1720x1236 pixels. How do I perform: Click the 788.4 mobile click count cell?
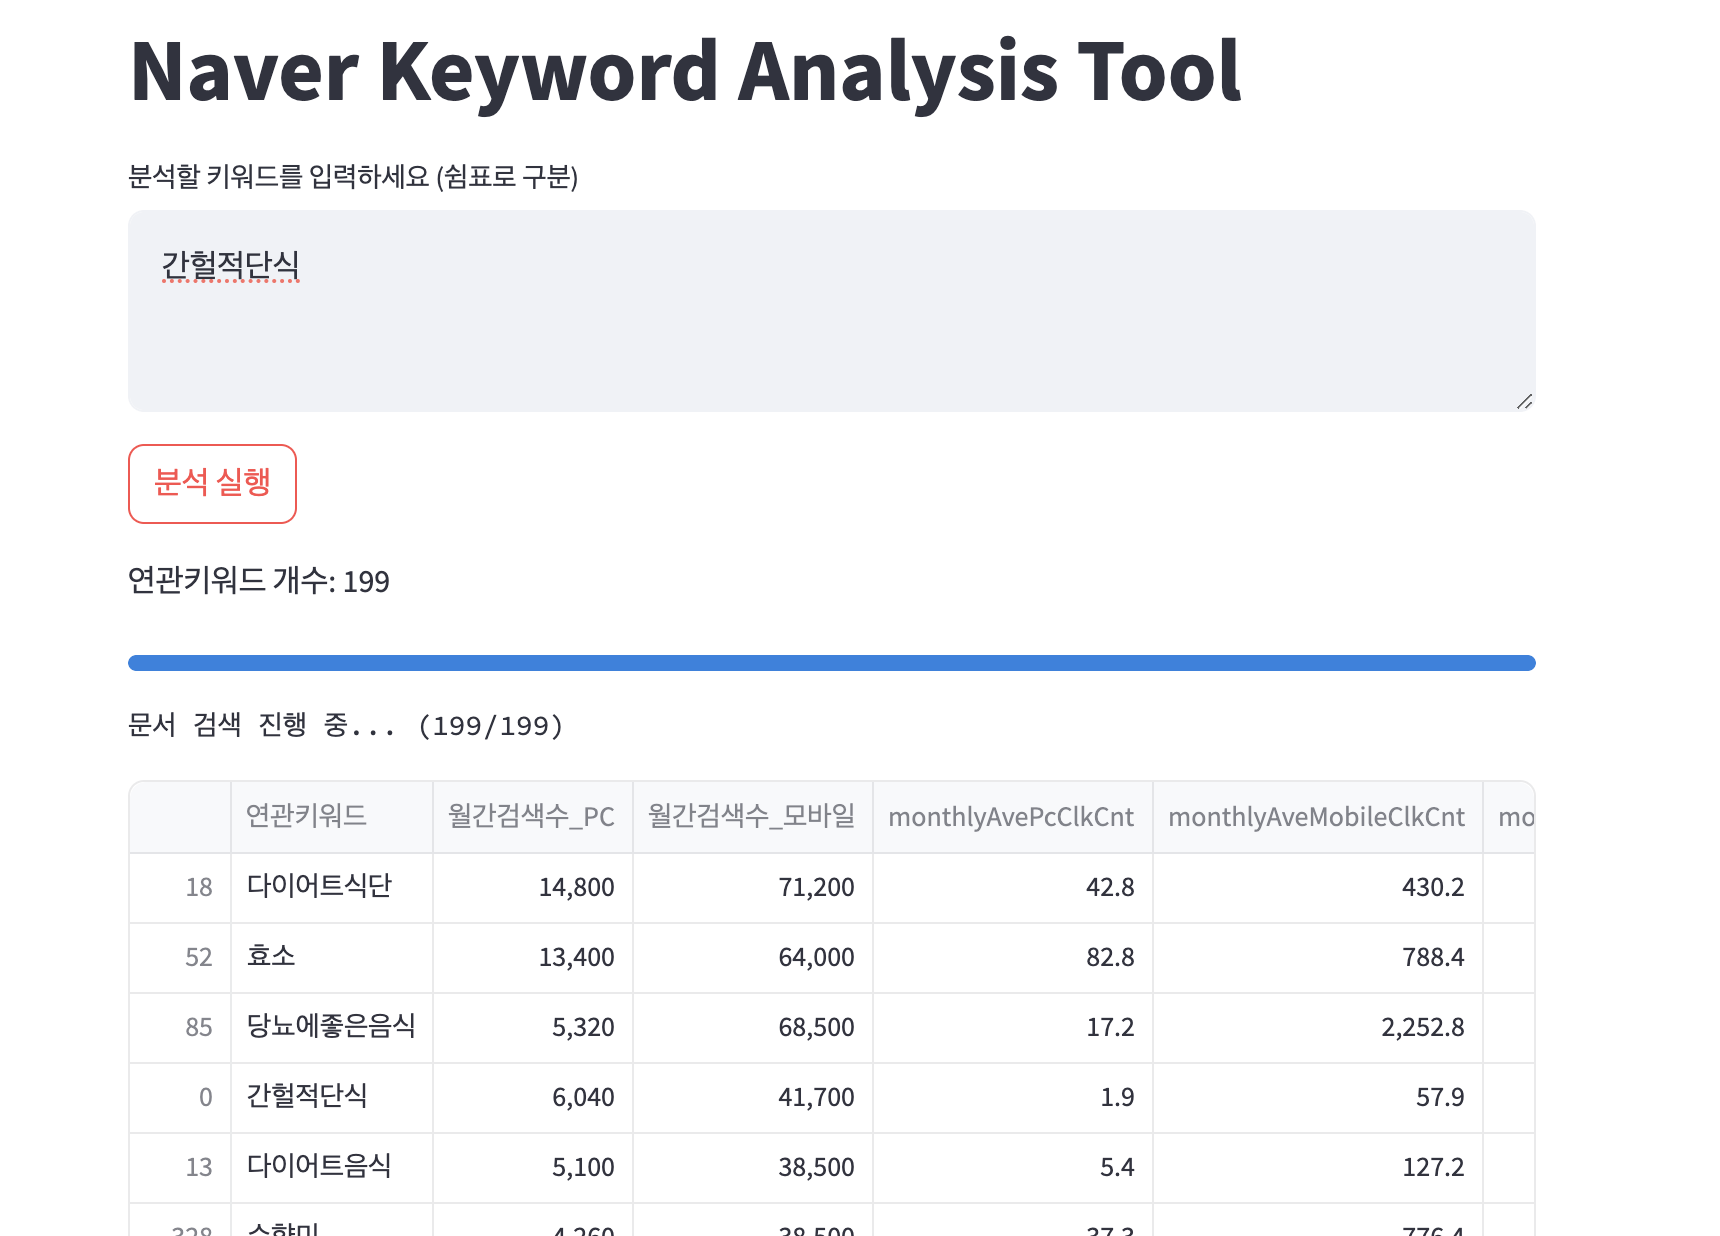pyautogui.click(x=1317, y=957)
